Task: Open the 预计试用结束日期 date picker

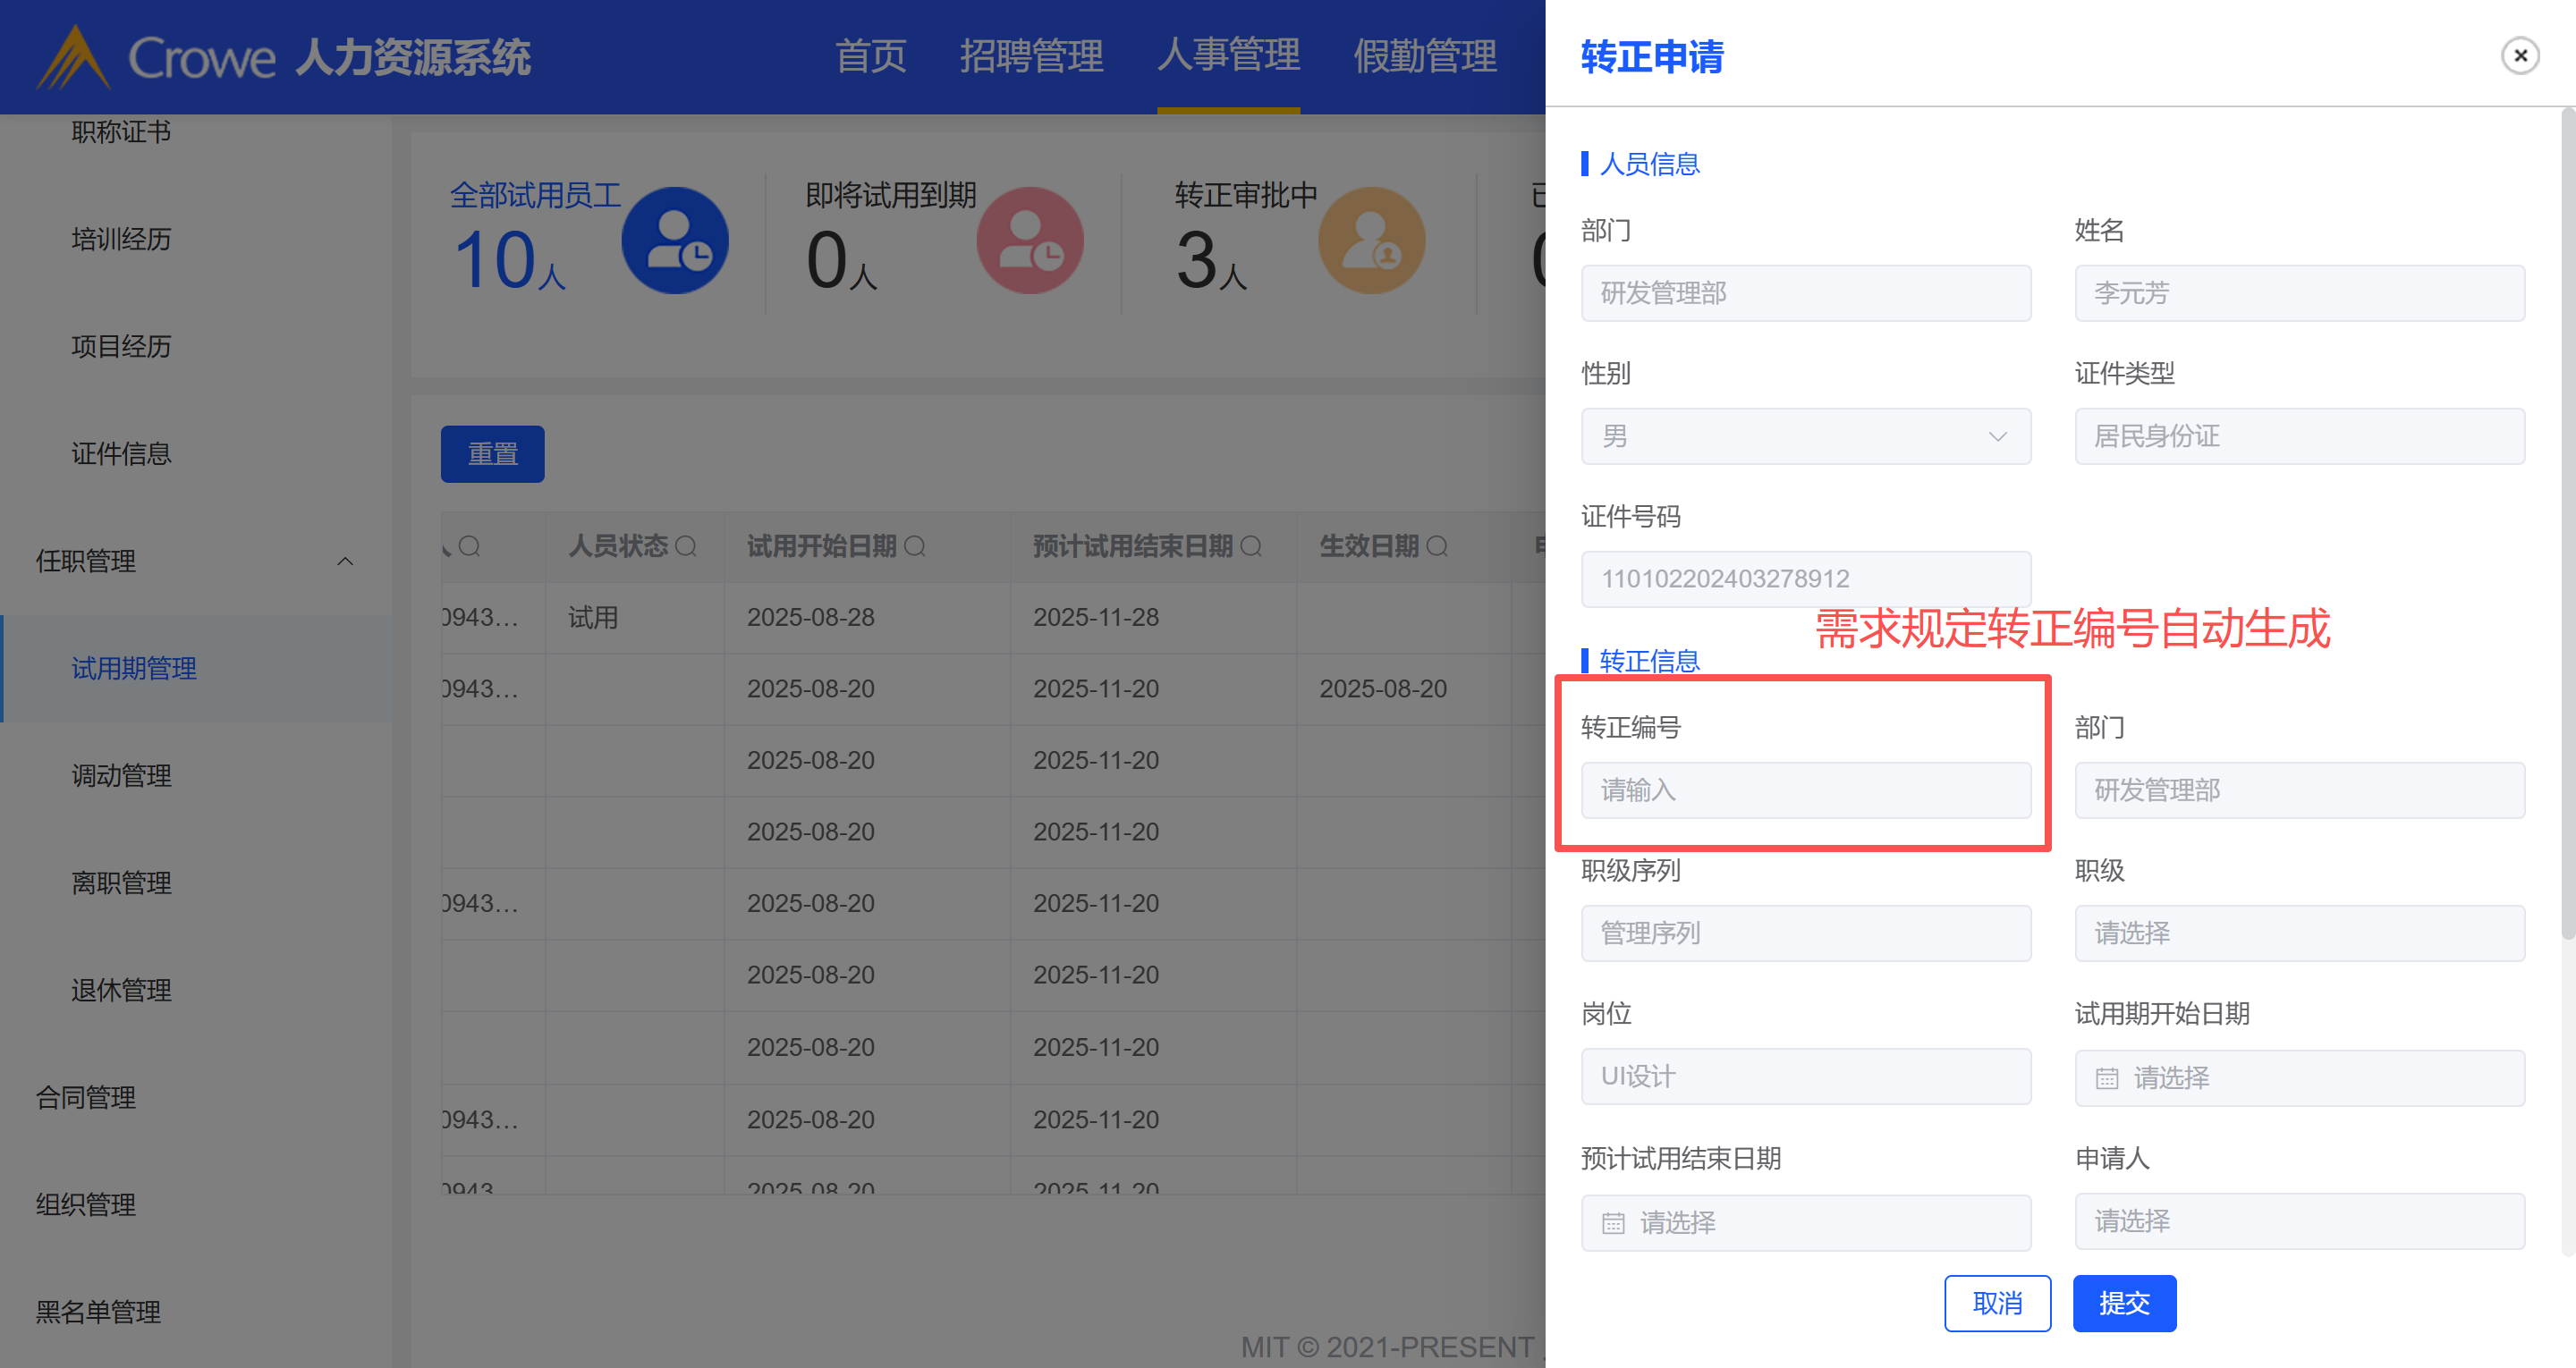Action: pyautogui.click(x=1805, y=1222)
